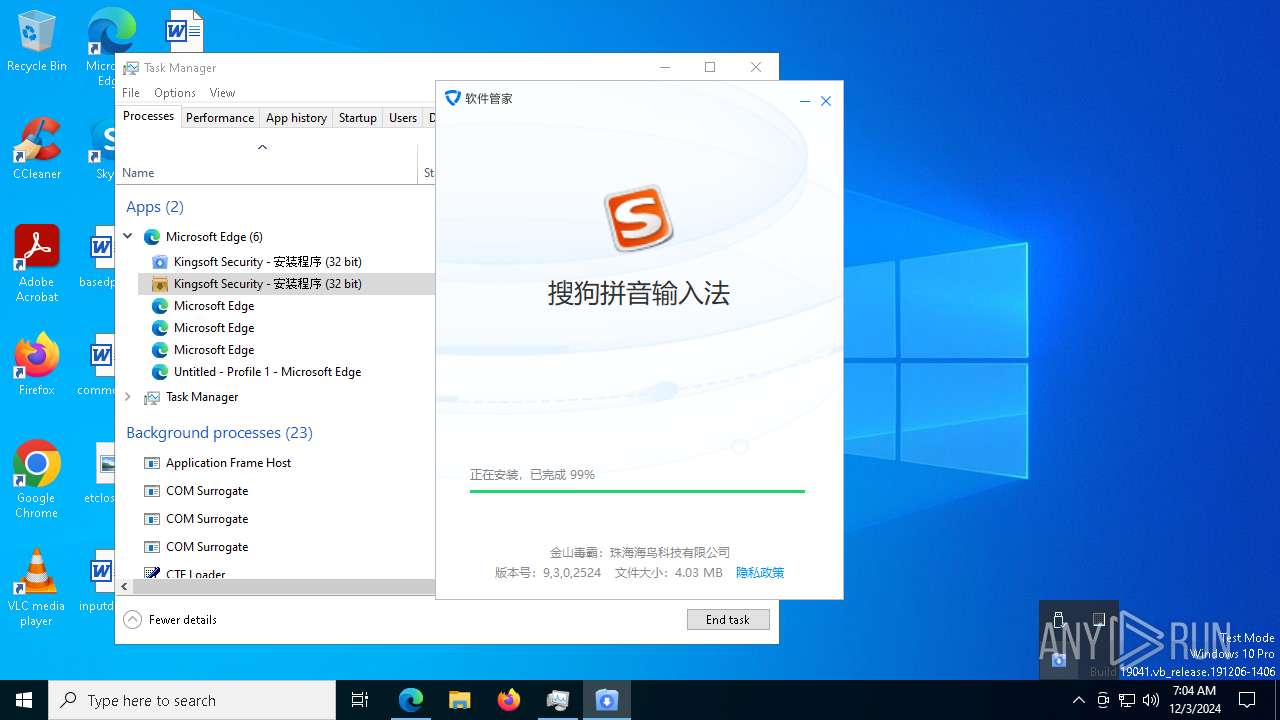Click the 版本号：9,3,0,2524 version text
The width and height of the screenshot is (1280, 720).
[548, 573]
